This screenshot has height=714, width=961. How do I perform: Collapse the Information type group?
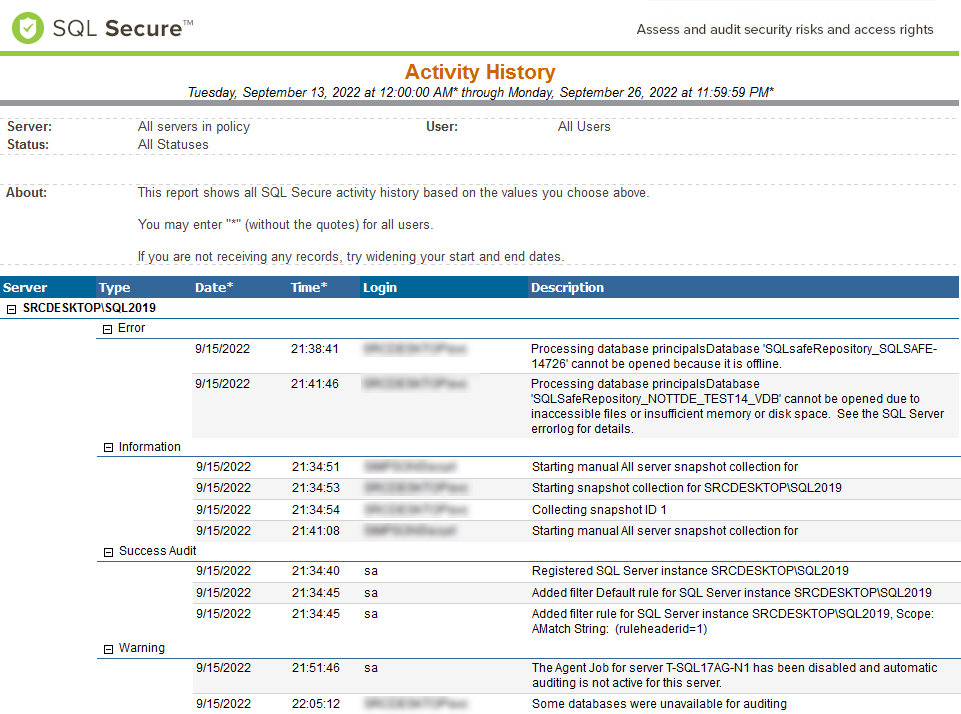(108, 447)
